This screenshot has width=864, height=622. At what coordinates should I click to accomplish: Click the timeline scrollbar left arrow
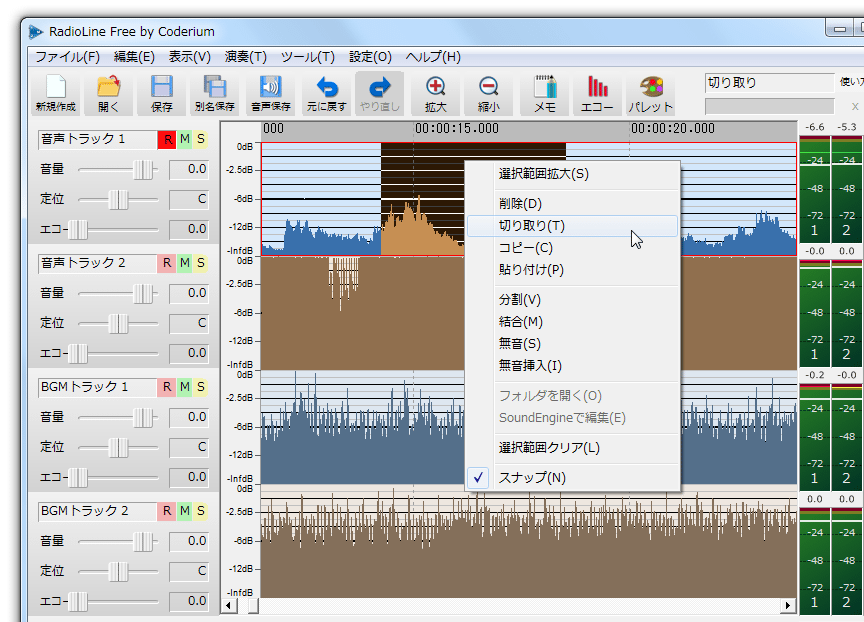pyautogui.click(x=229, y=605)
